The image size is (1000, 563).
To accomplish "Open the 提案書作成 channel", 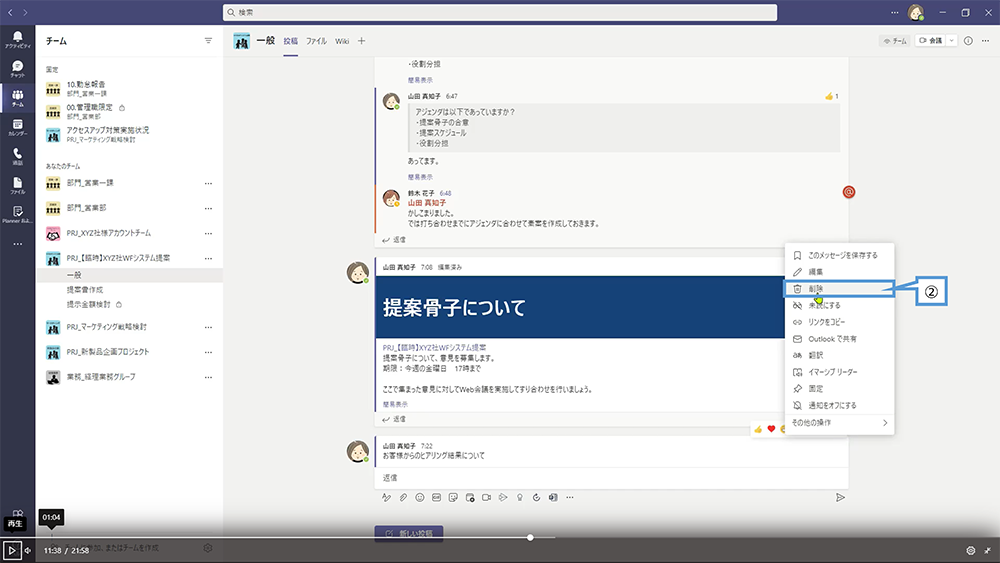I will tap(85, 289).
